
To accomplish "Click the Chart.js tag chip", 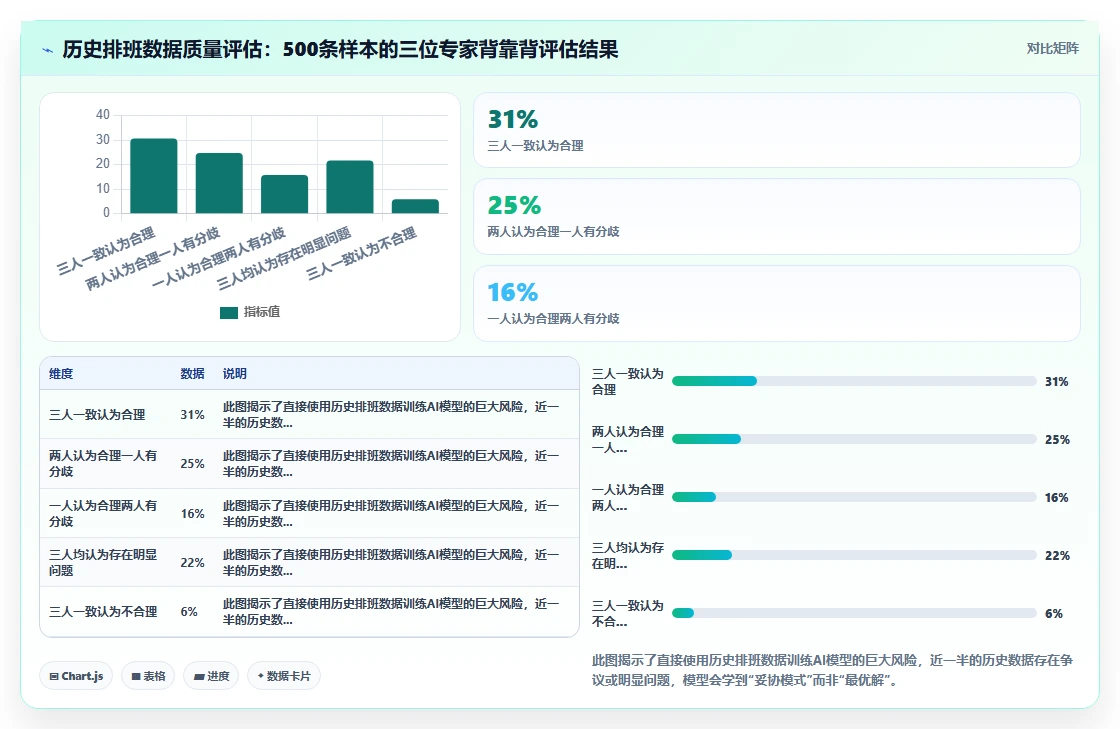I will 76,676.
